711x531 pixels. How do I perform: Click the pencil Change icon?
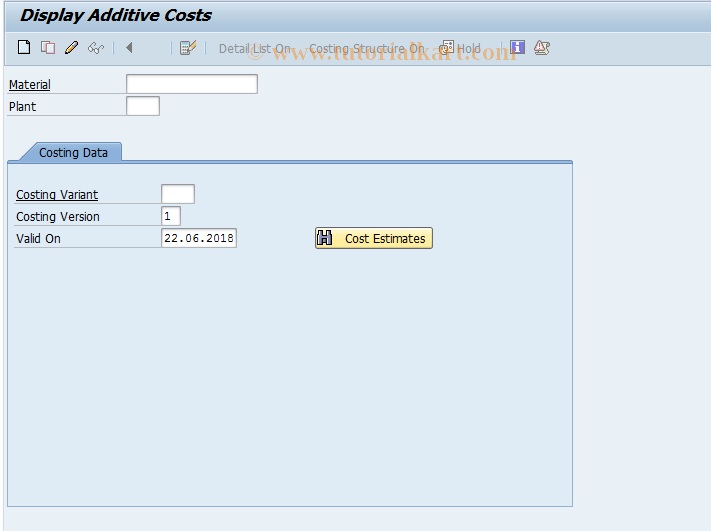pyautogui.click(x=72, y=47)
